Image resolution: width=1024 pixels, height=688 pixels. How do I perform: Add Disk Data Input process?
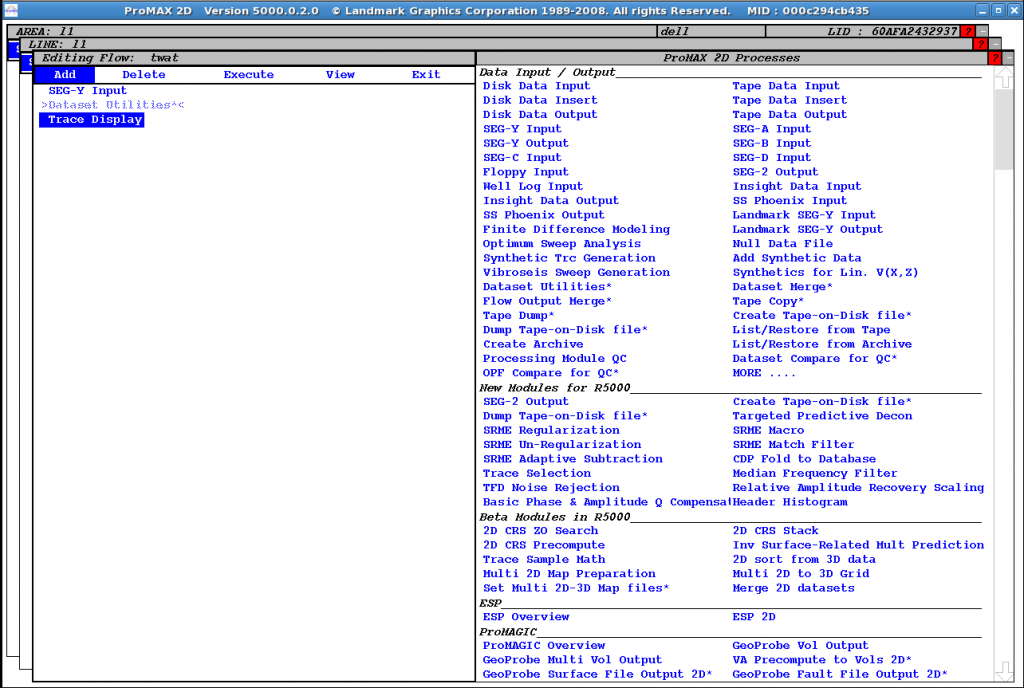click(536, 86)
